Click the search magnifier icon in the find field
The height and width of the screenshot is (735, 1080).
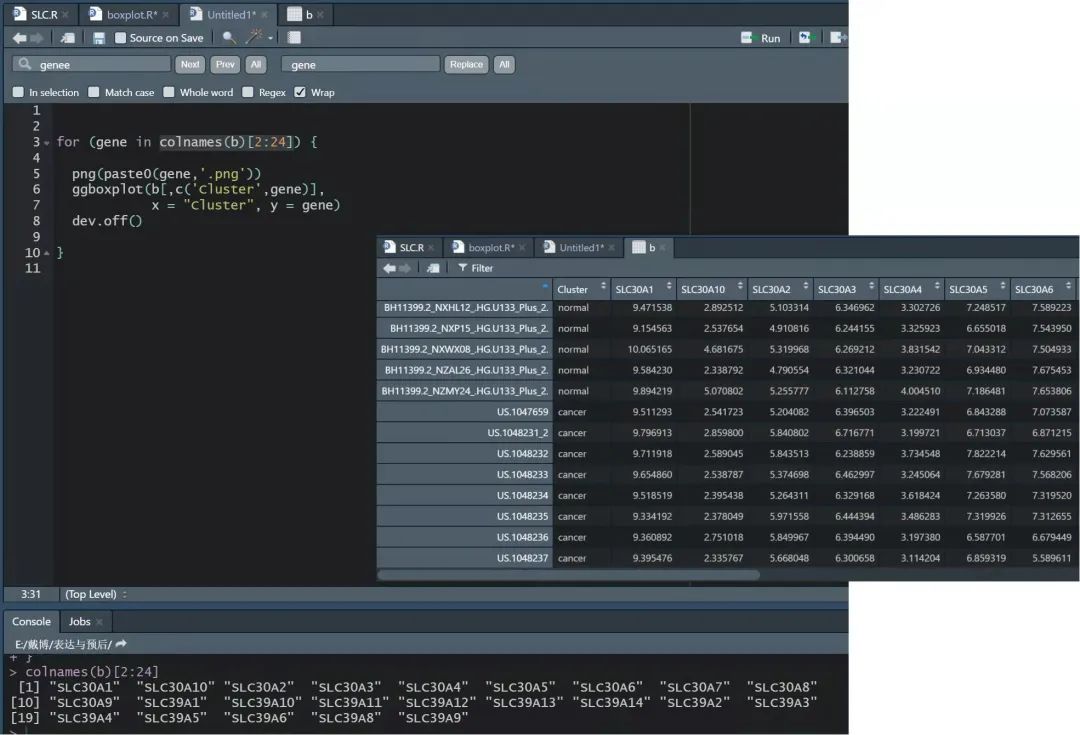click(x=25, y=63)
